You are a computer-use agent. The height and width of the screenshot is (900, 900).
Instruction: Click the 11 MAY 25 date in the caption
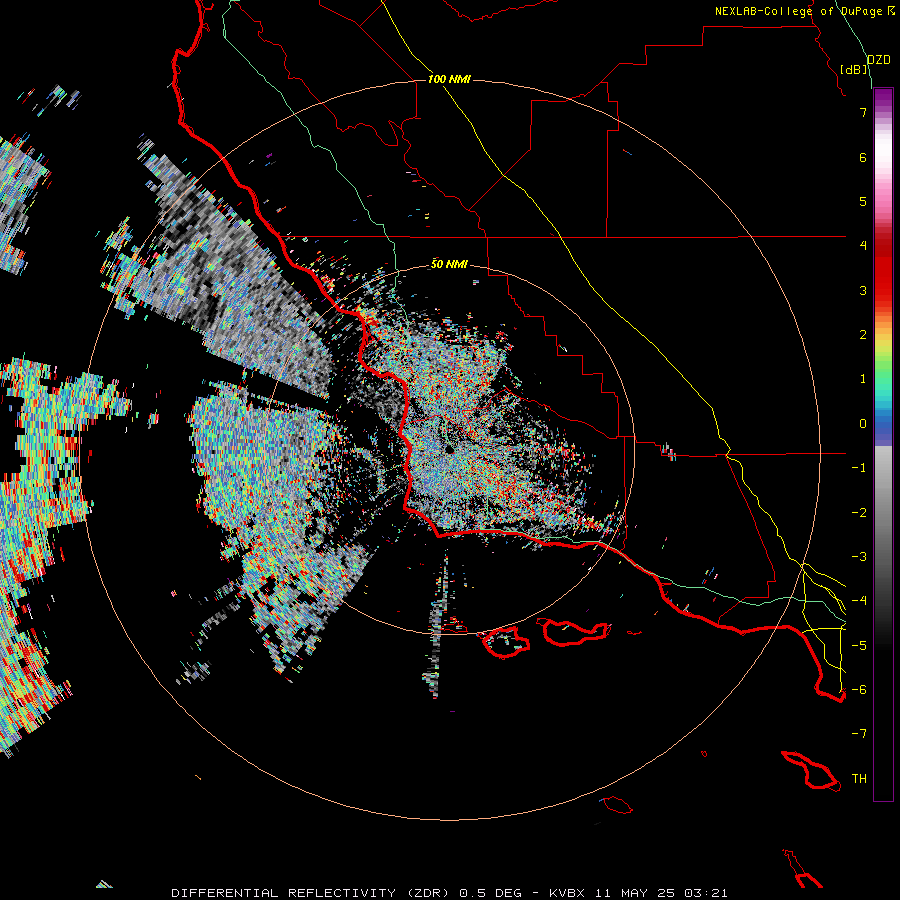(637, 893)
